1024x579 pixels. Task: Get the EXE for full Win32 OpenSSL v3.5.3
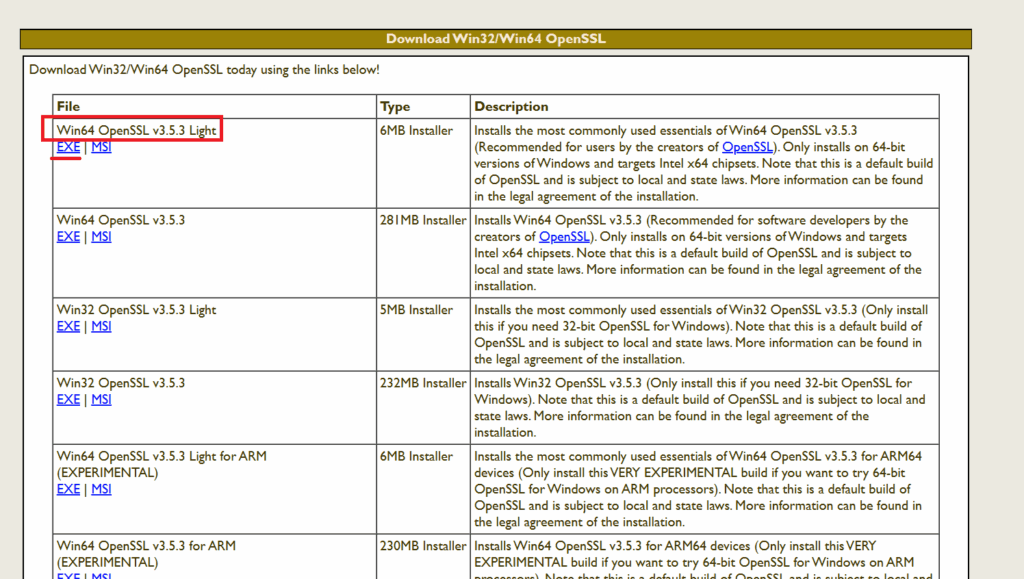click(68, 399)
